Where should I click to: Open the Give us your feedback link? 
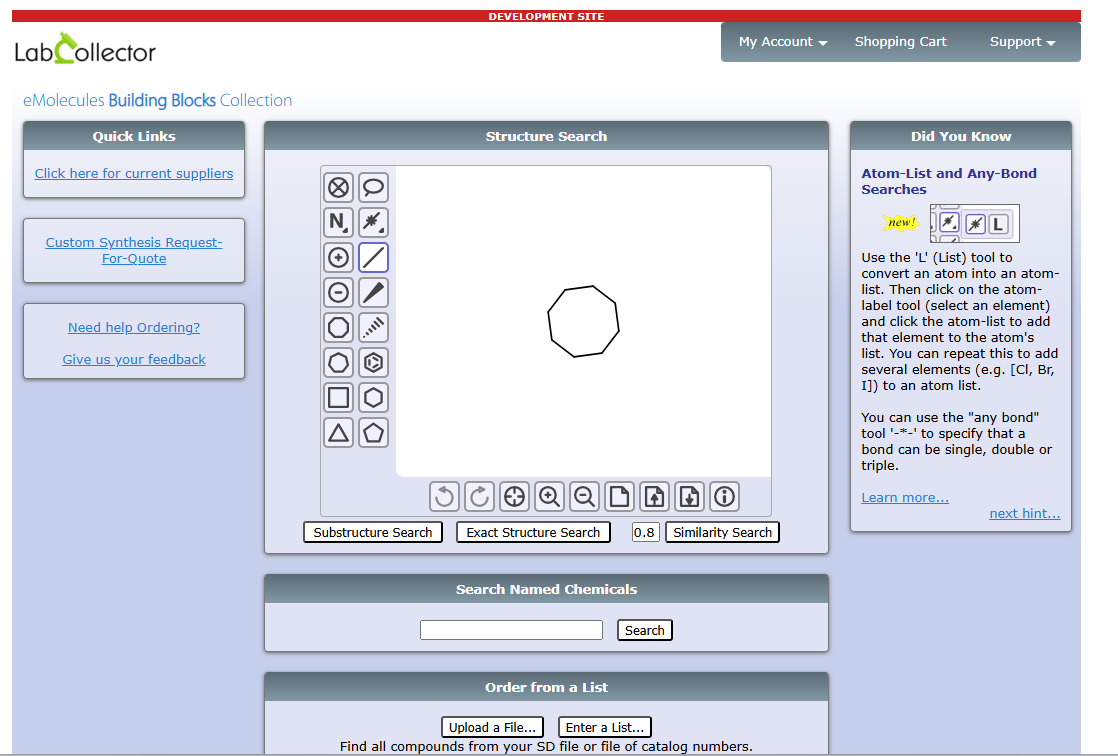134,359
